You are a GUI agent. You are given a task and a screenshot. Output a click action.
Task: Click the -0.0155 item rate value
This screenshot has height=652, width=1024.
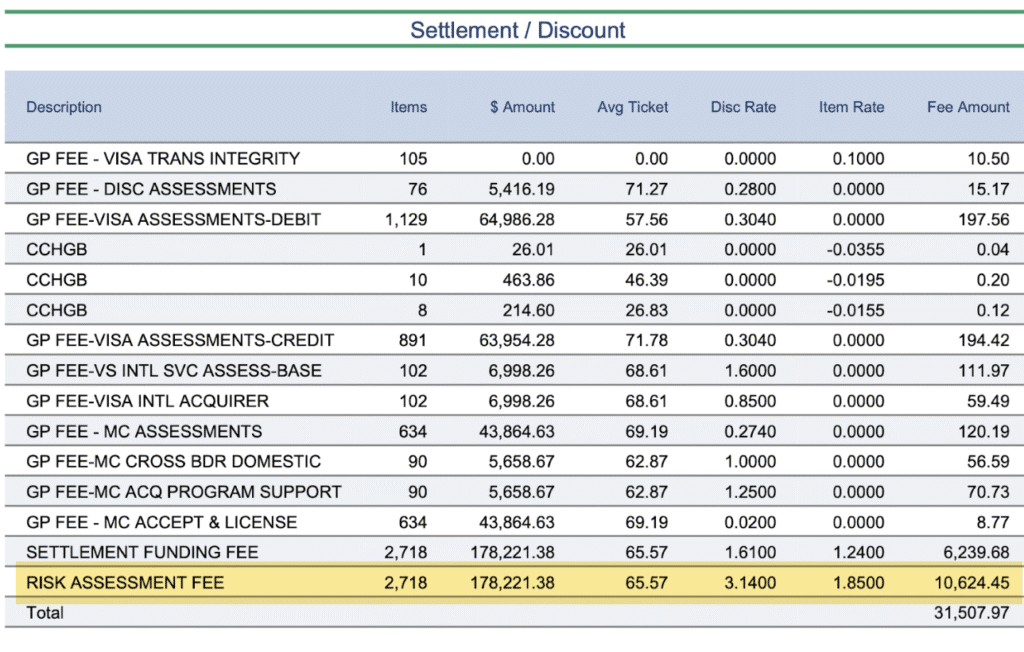coord(856,310)
